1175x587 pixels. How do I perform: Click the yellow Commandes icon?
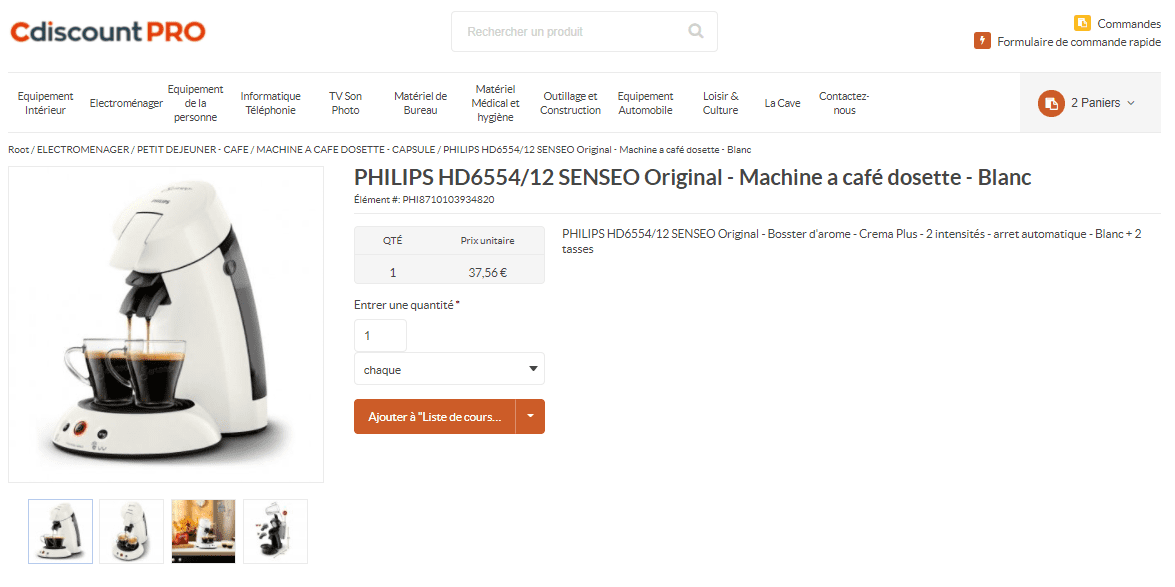[x=1082, y=23]
